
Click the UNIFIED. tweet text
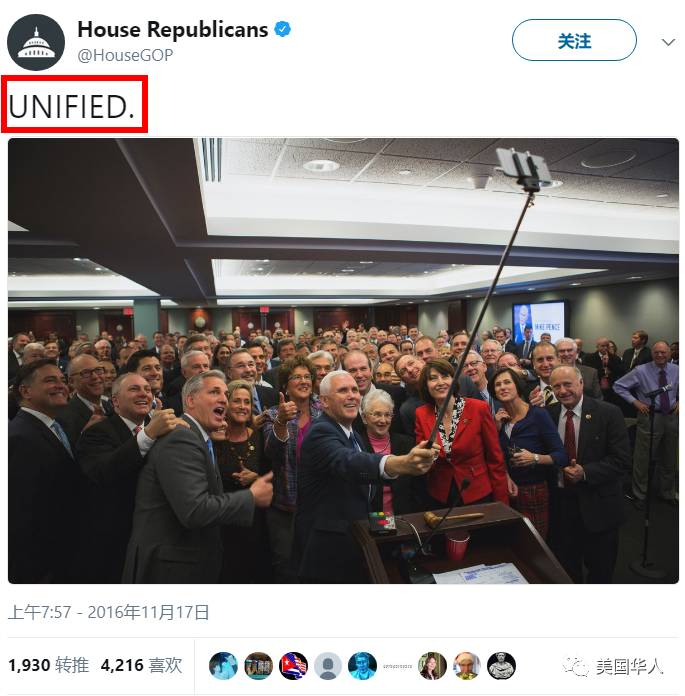point(71,107)
